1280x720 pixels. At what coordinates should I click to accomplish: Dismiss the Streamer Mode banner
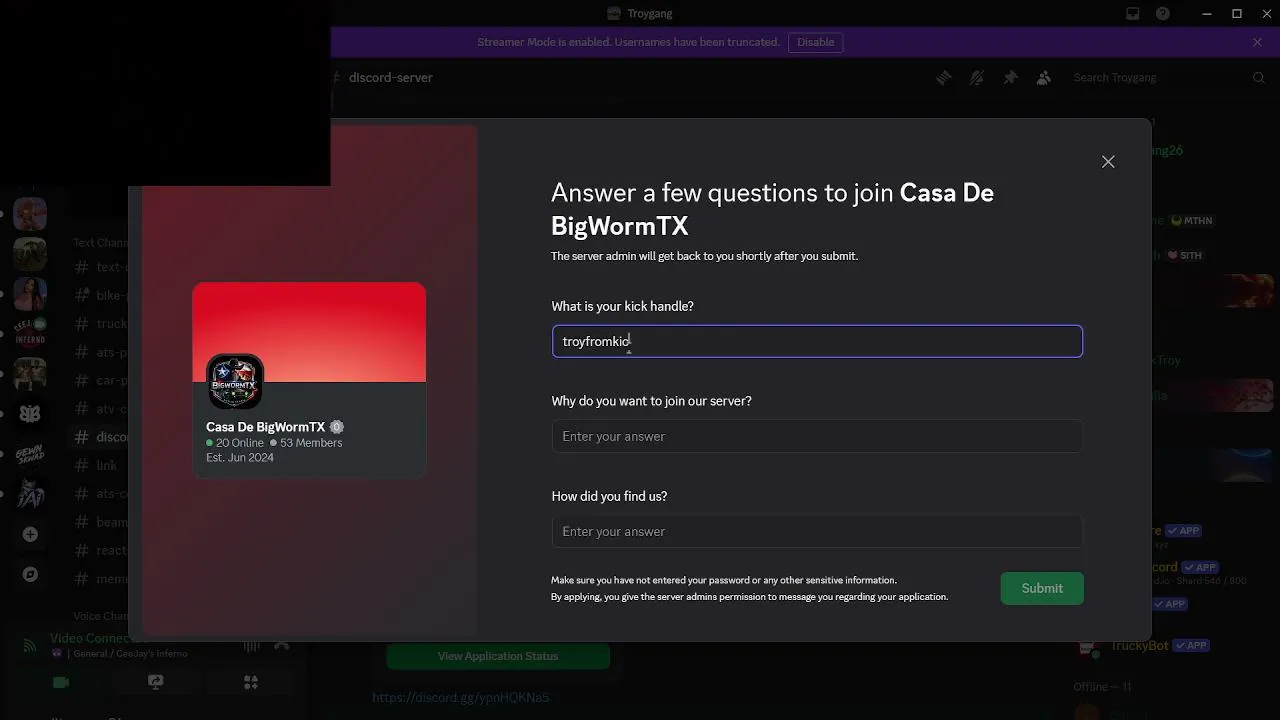(1257, 42)
